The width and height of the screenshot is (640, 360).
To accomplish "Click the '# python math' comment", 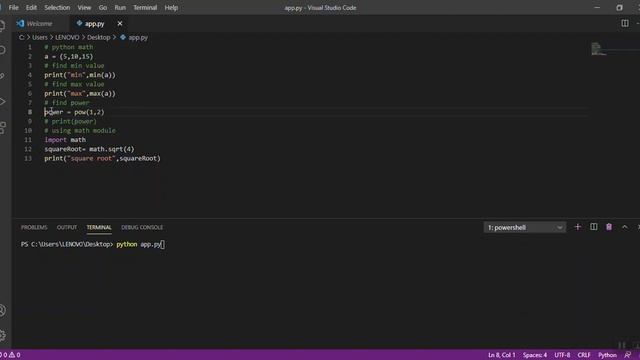I will (69, 47).
